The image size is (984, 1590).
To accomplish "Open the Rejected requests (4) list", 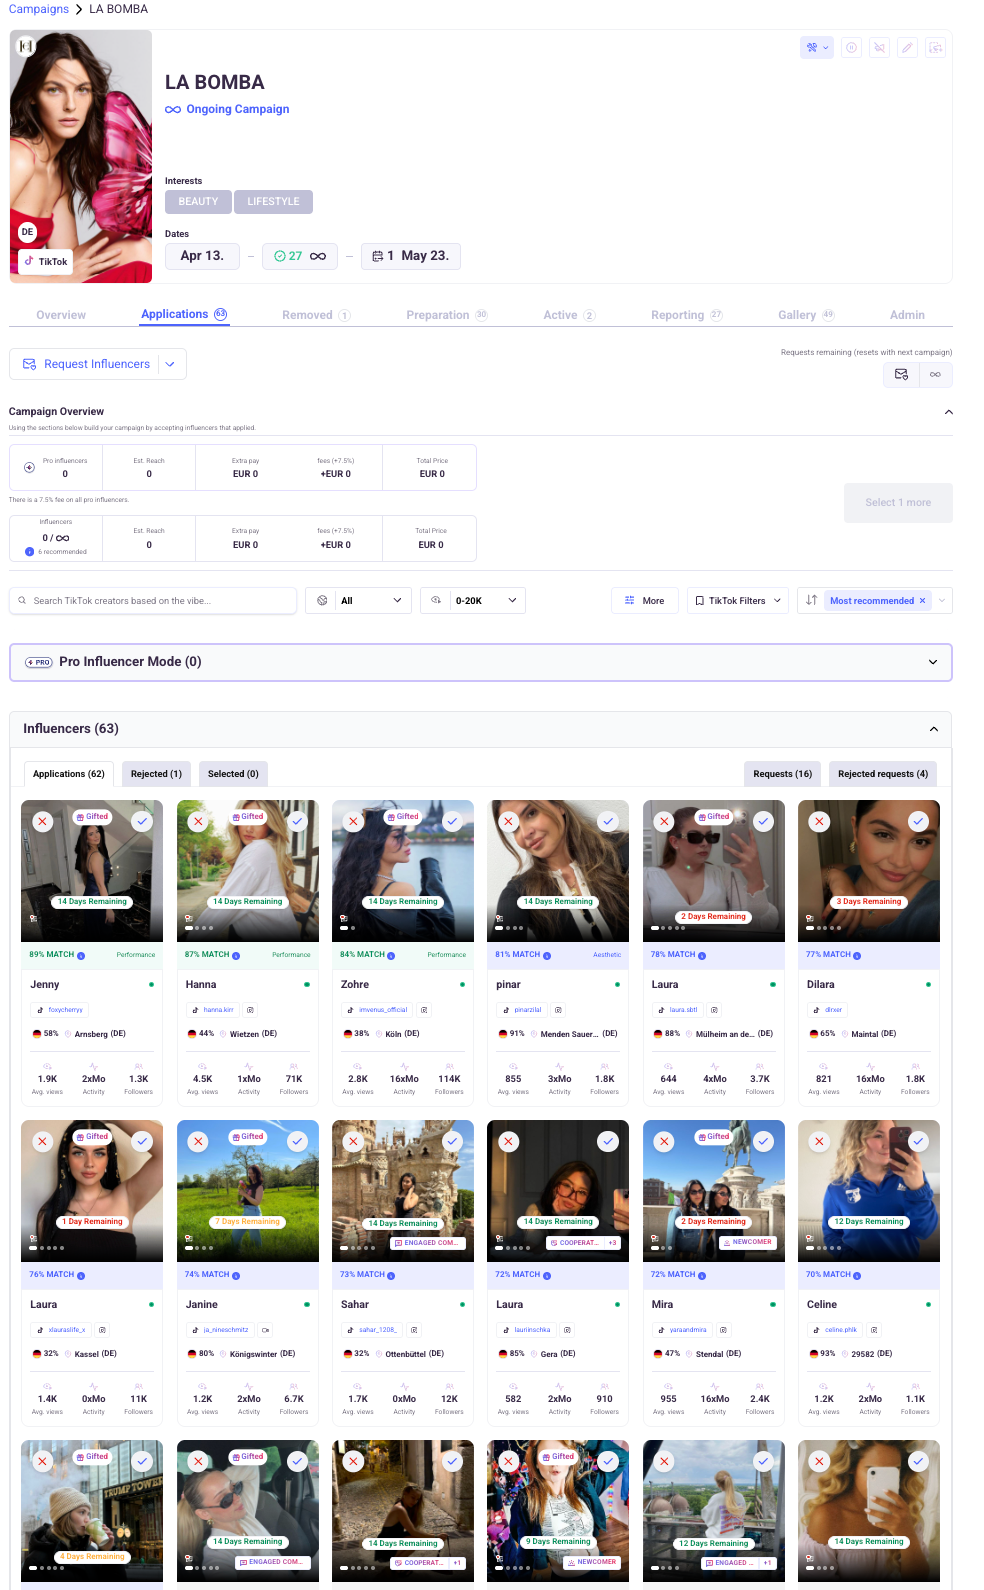I will click(x=883, y=774).
